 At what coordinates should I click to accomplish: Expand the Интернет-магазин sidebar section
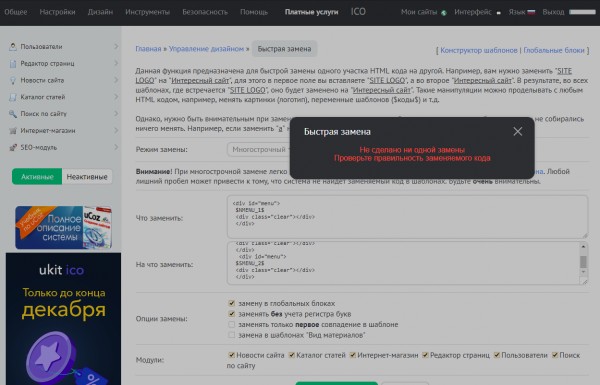[x=116, y=131]
